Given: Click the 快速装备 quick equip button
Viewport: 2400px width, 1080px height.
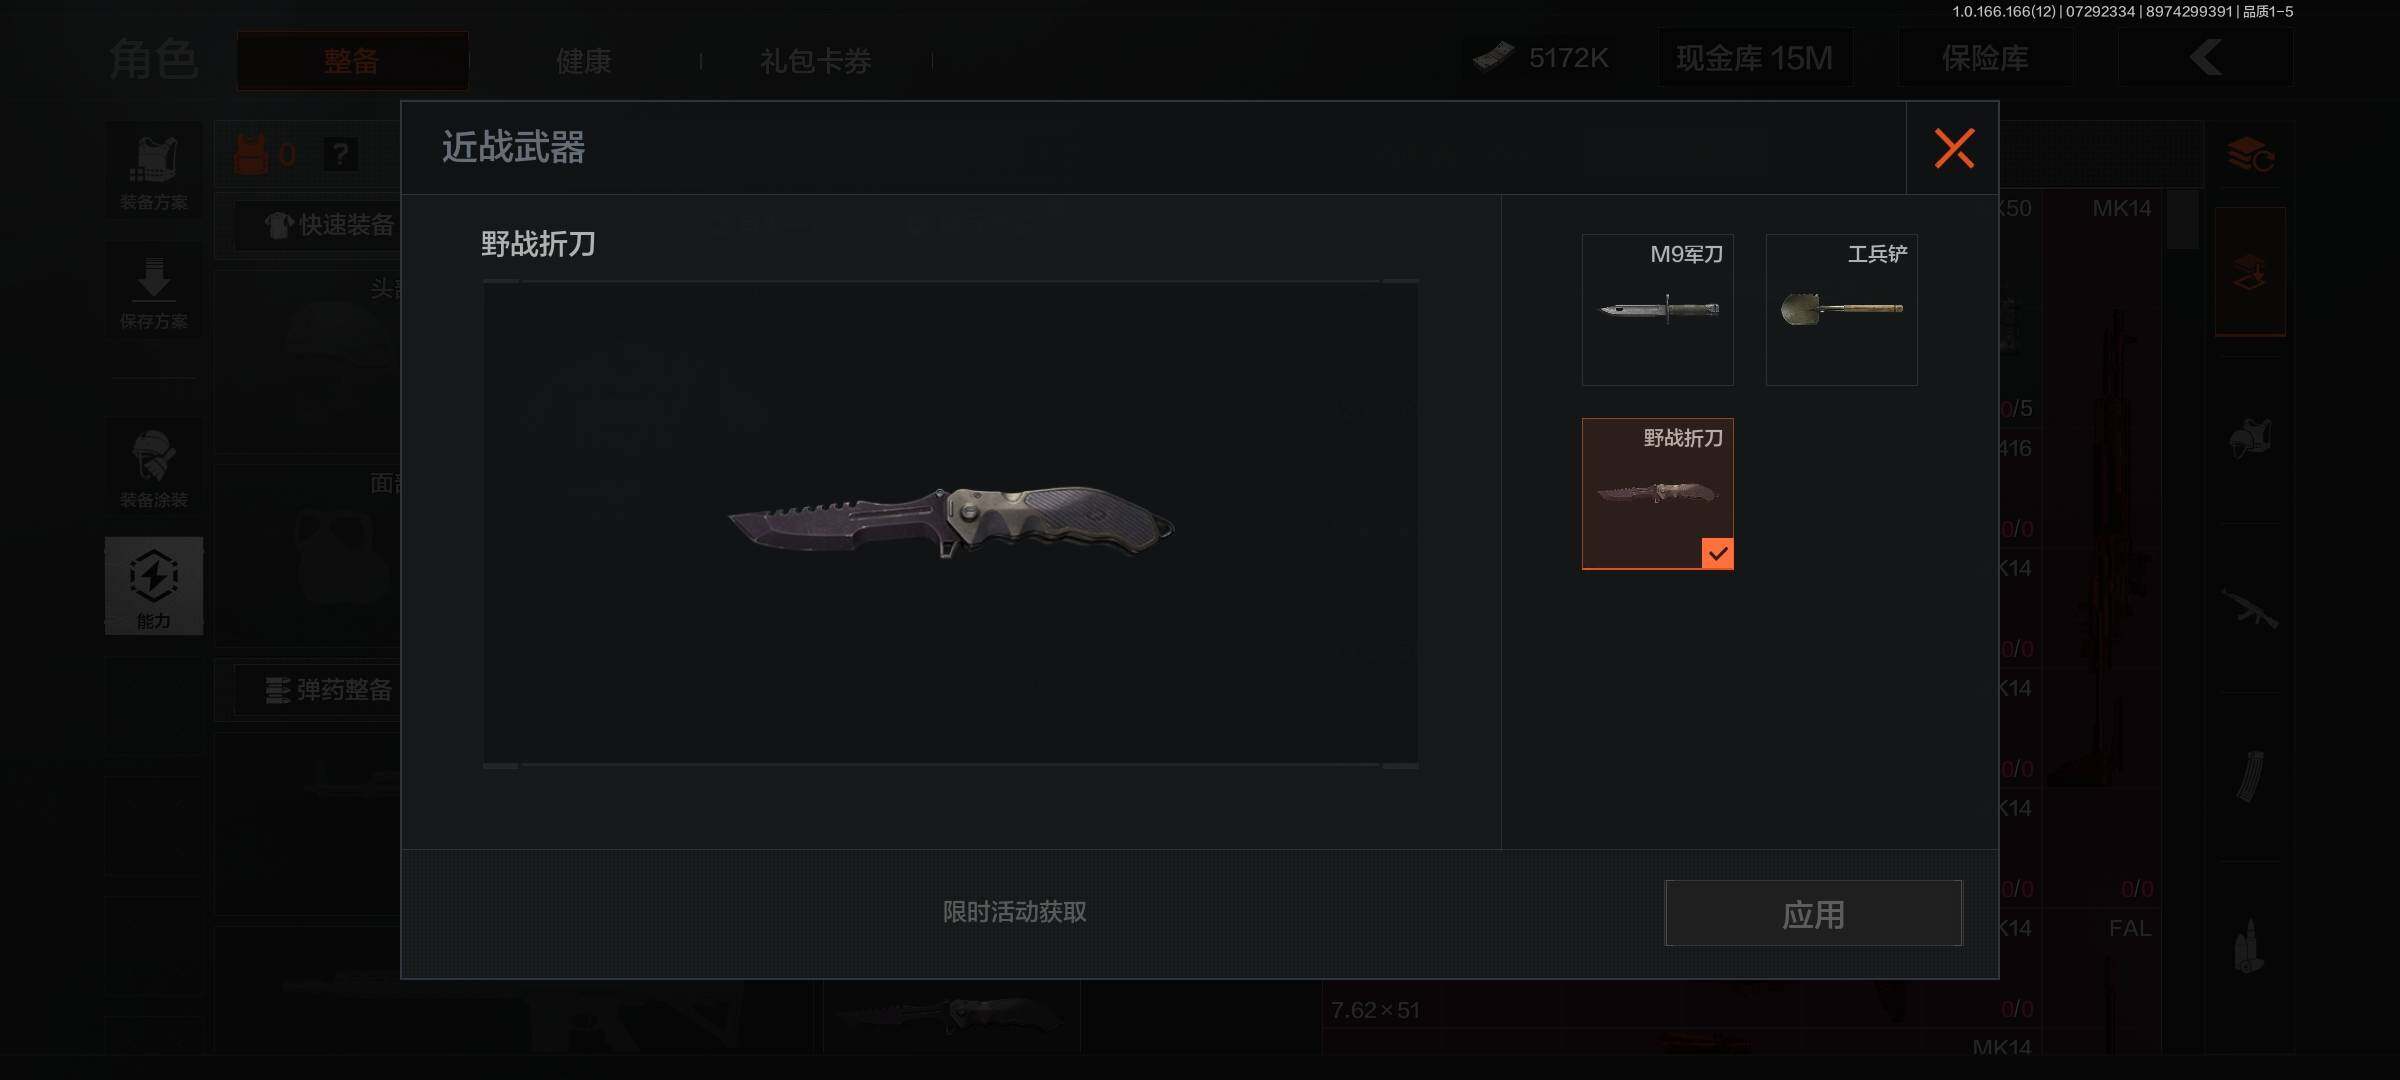Looking at the screenshot, I should pos(330,225).
